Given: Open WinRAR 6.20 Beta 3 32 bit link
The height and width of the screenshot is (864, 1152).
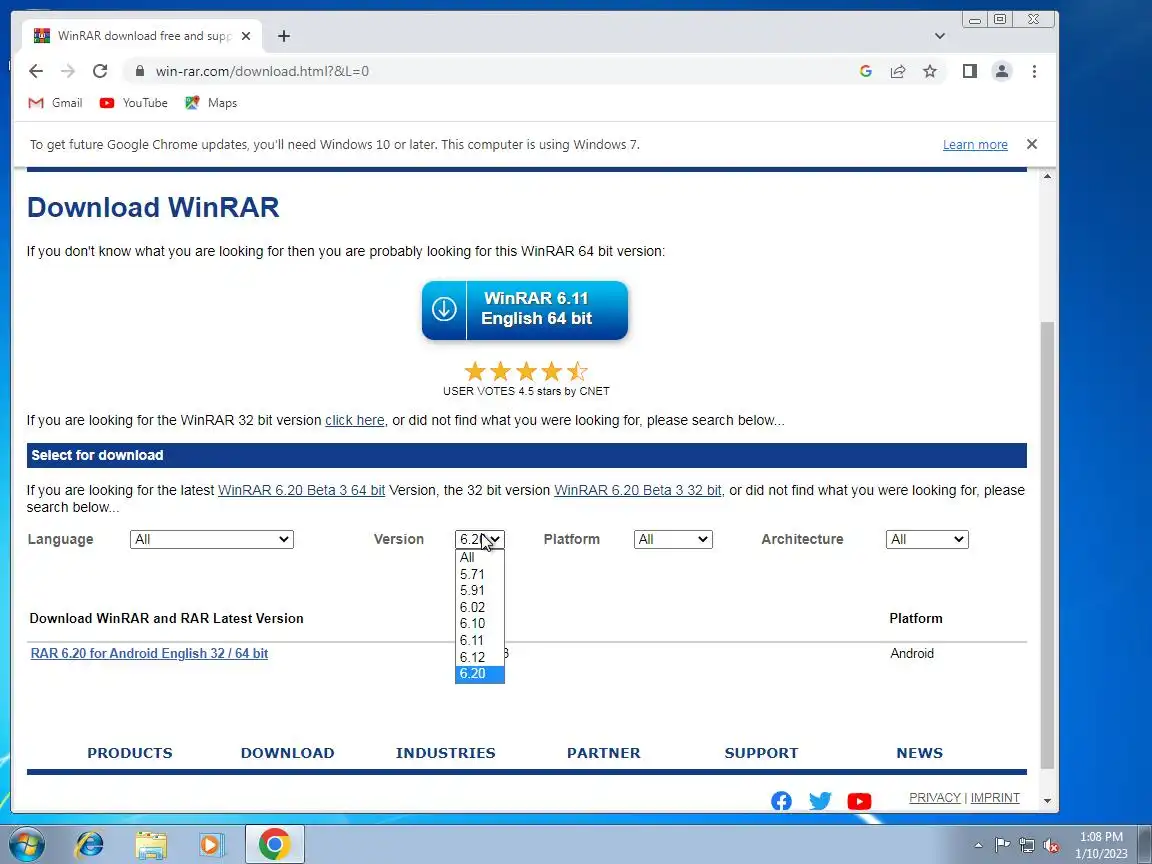Looking at the screenshot, I should coord(638,490).
